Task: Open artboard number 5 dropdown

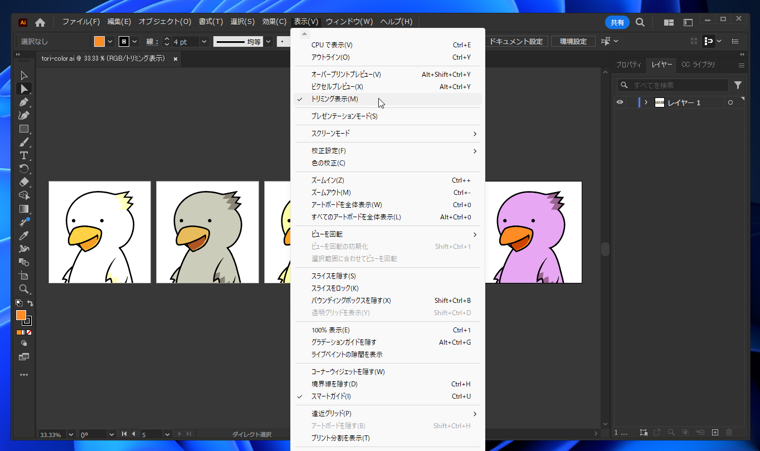Action: [167, 435]
